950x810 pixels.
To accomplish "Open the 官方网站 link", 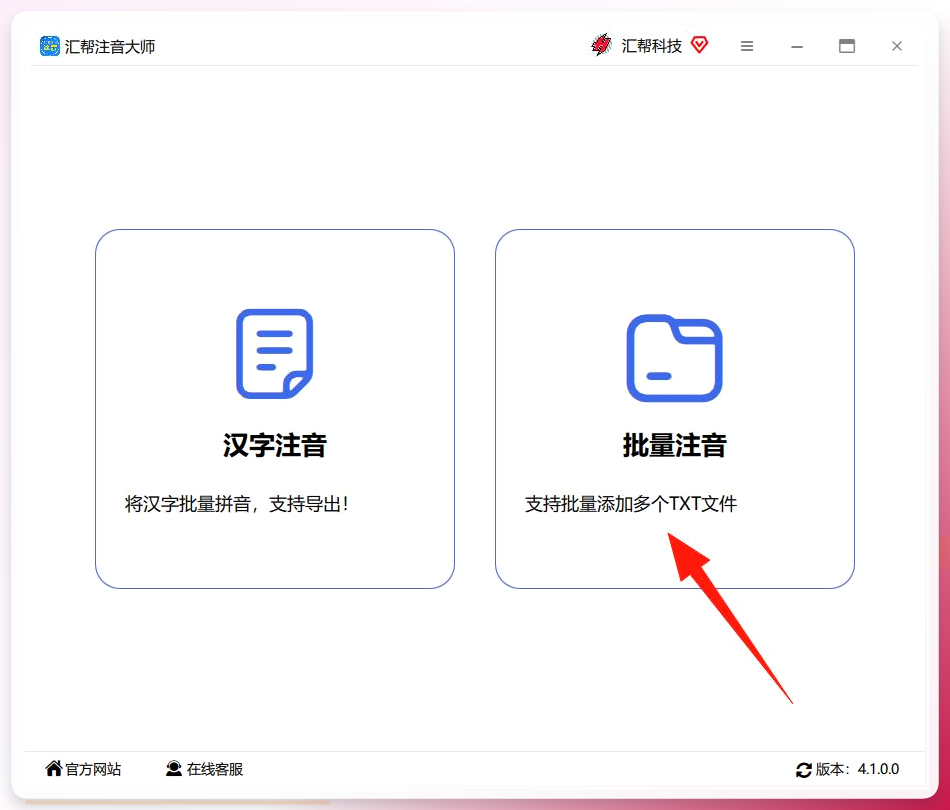I will click(93, 769).
